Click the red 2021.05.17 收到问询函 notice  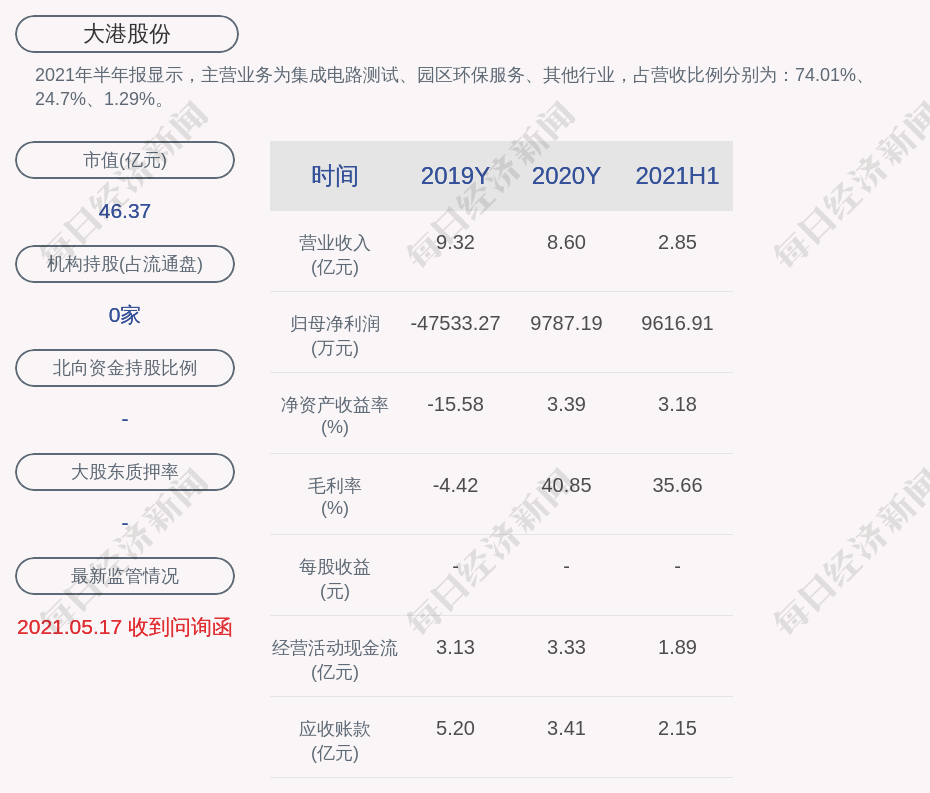pos(125,627)
